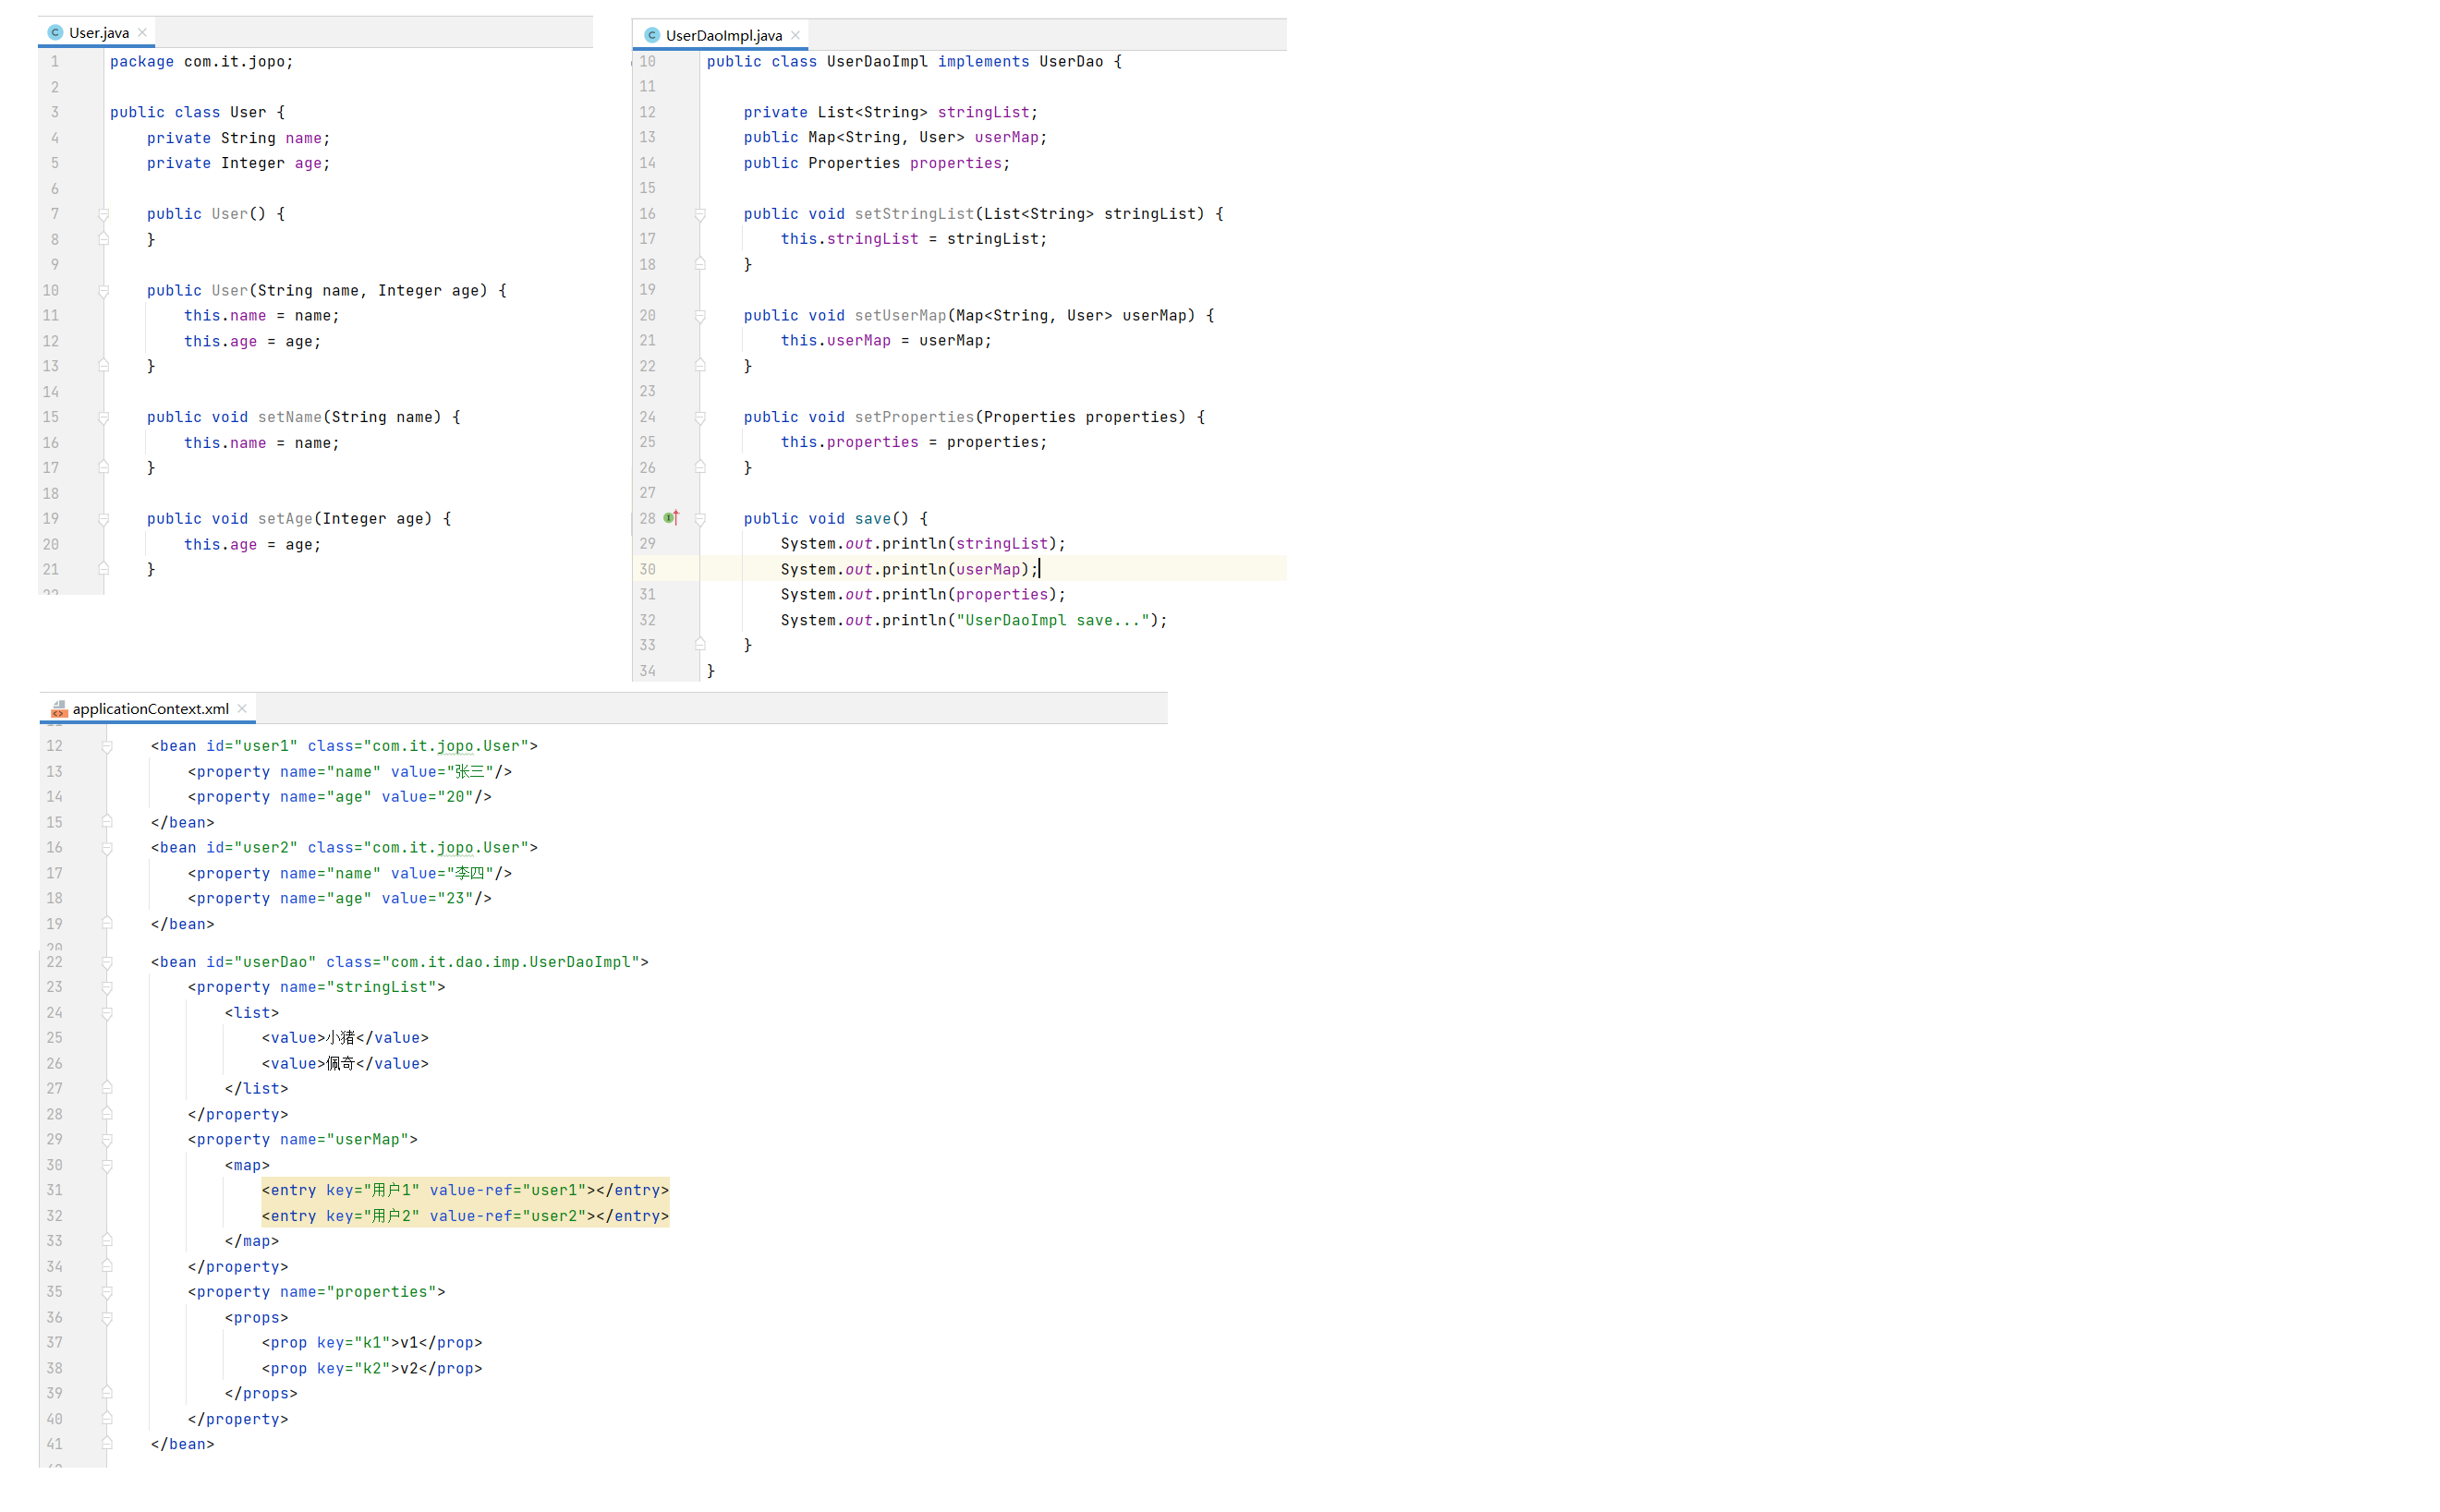Screen dimensions: 2440x1512
Task: Collapse the User() no-arg constructor fold marker
Action: tap(103, 214)
